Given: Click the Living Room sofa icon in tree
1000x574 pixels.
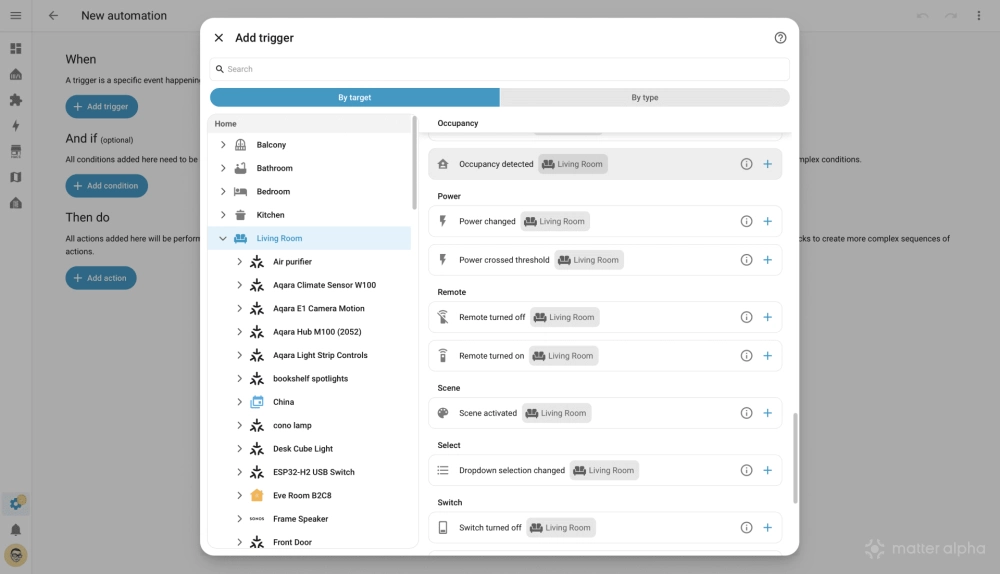Looking at the screenshot, I should pos(240,239).
